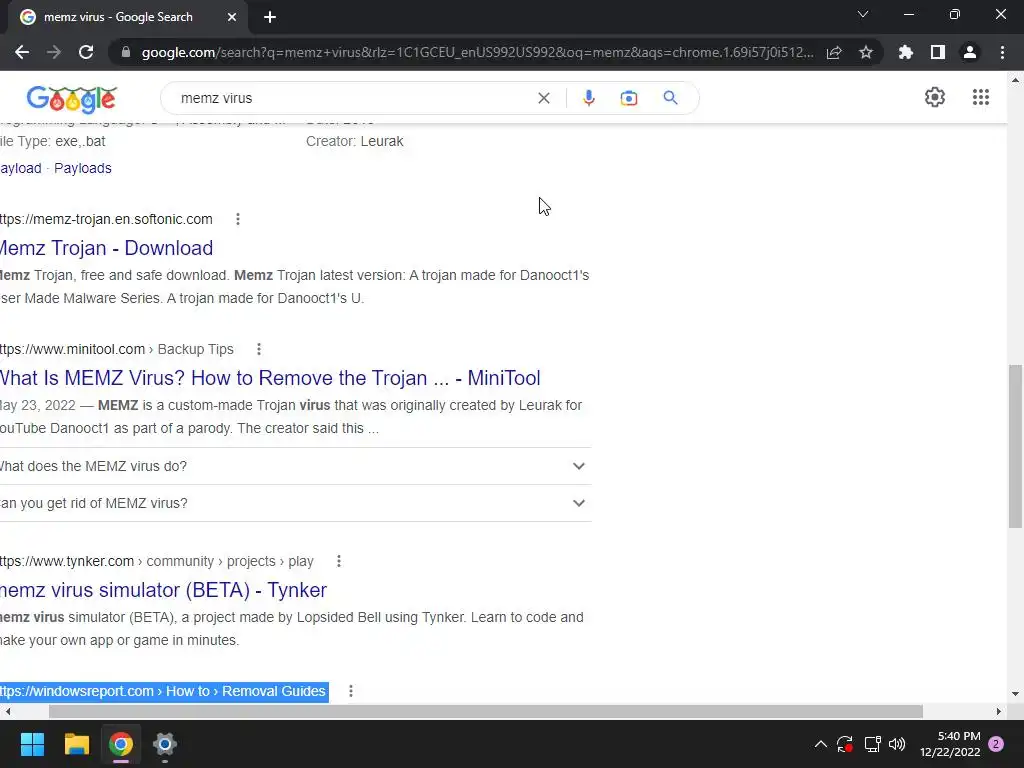
Task: Expand What does the MEMZ virus do
Action: (296, 466)
